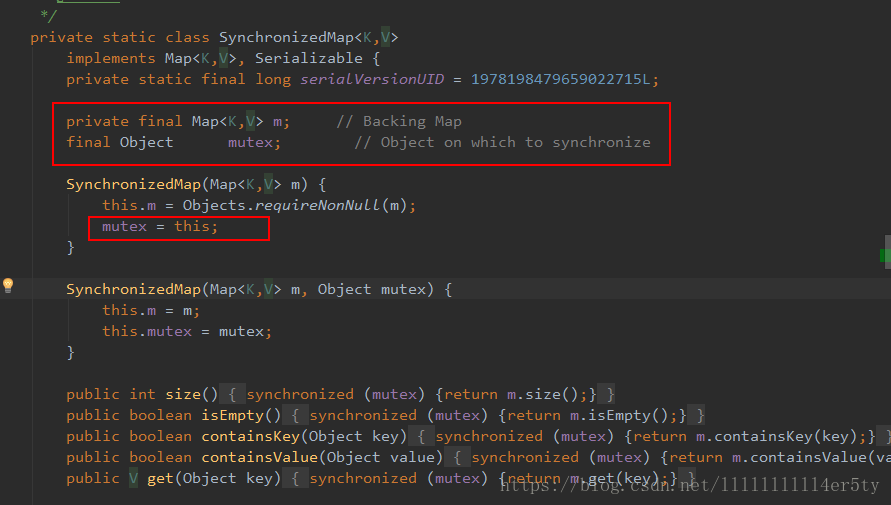Viewport: 891px width, 505px height.
Task: Click Objects.requireNonNull(m) call
Action: (x=294, y=206)
